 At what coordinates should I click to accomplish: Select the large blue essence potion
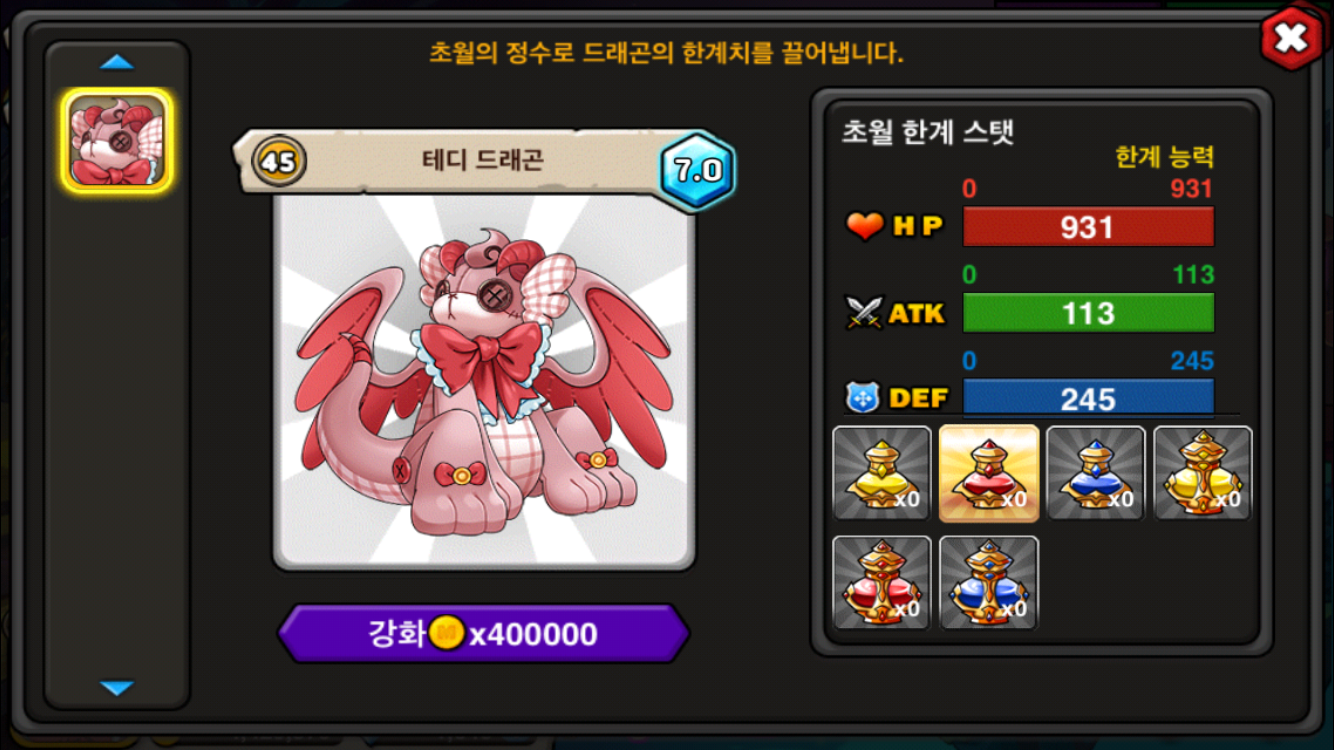click(989, 583)
